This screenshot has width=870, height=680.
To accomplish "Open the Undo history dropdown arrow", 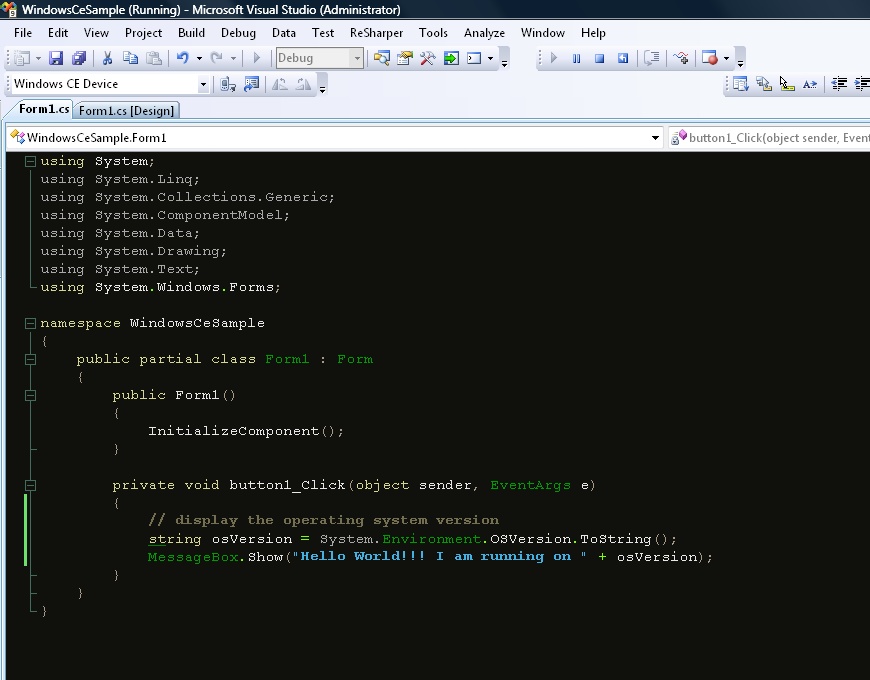I will coord(199,58).
